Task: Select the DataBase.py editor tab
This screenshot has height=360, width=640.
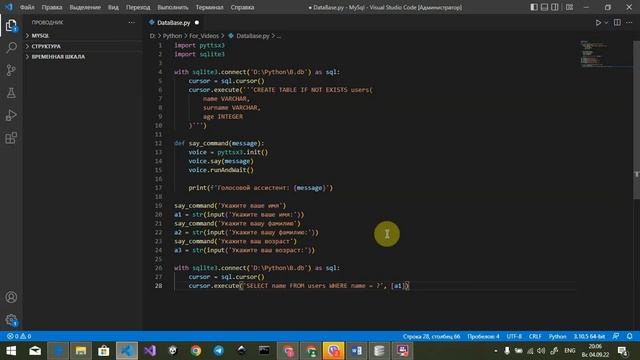Action: 173,23
